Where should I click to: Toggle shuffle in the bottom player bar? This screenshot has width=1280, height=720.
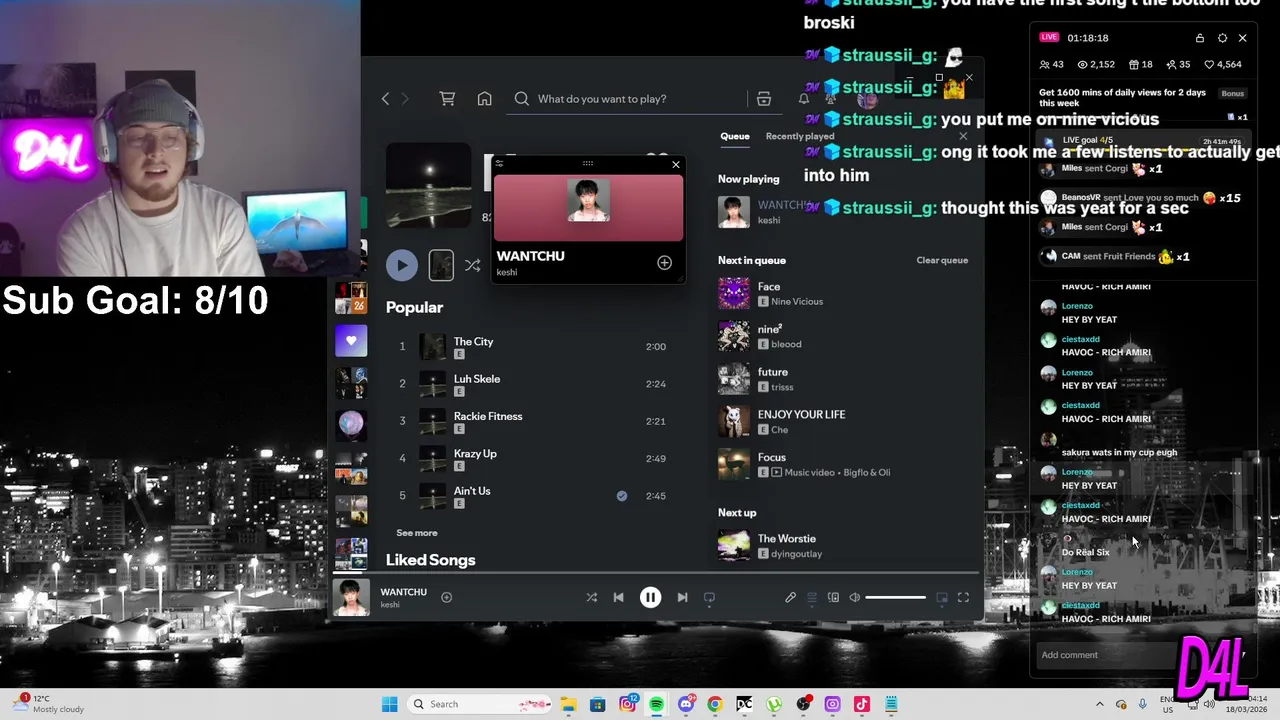coord(591,597)
